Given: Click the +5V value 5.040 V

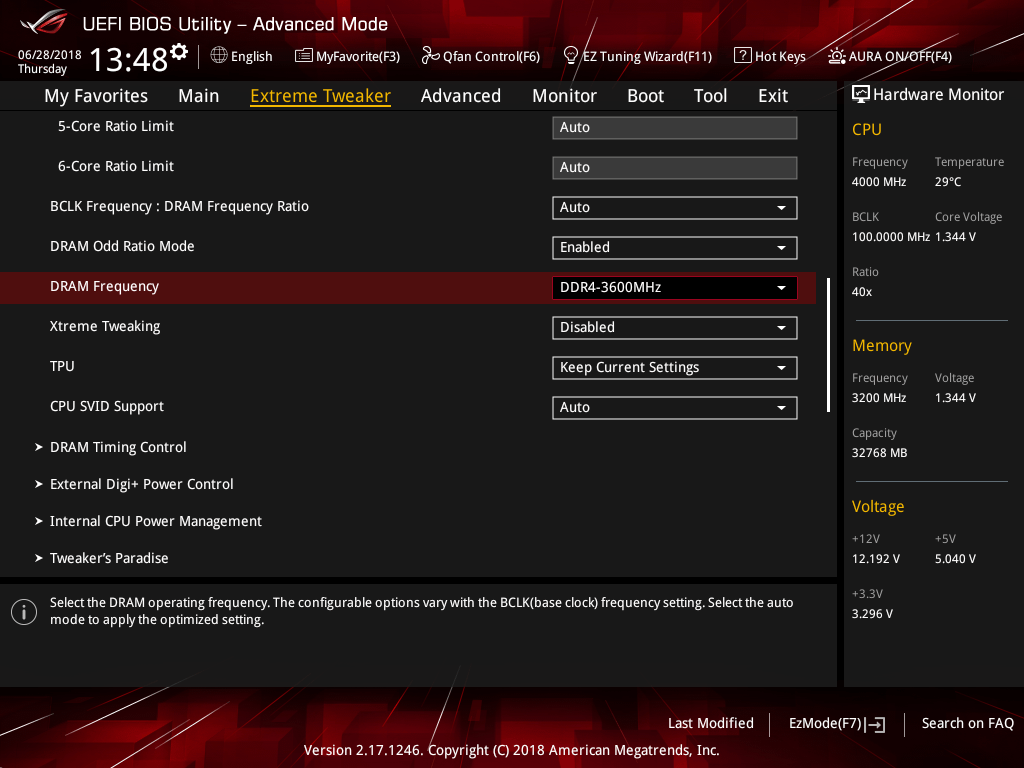Looking at the screenshot, I should click(x=955, y=559).
